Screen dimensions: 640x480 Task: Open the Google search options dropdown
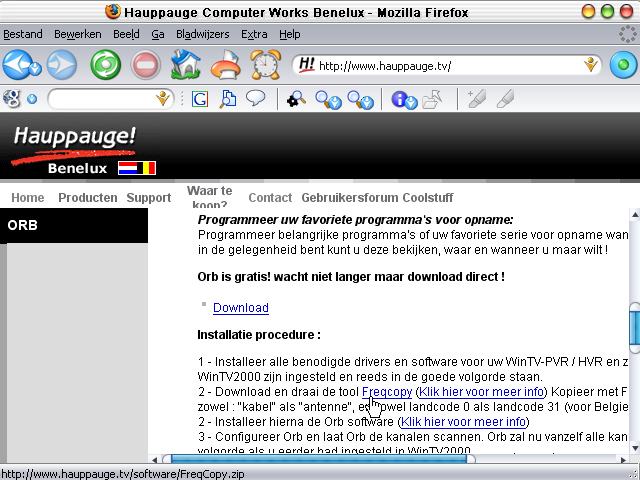(x=32, y=99)
